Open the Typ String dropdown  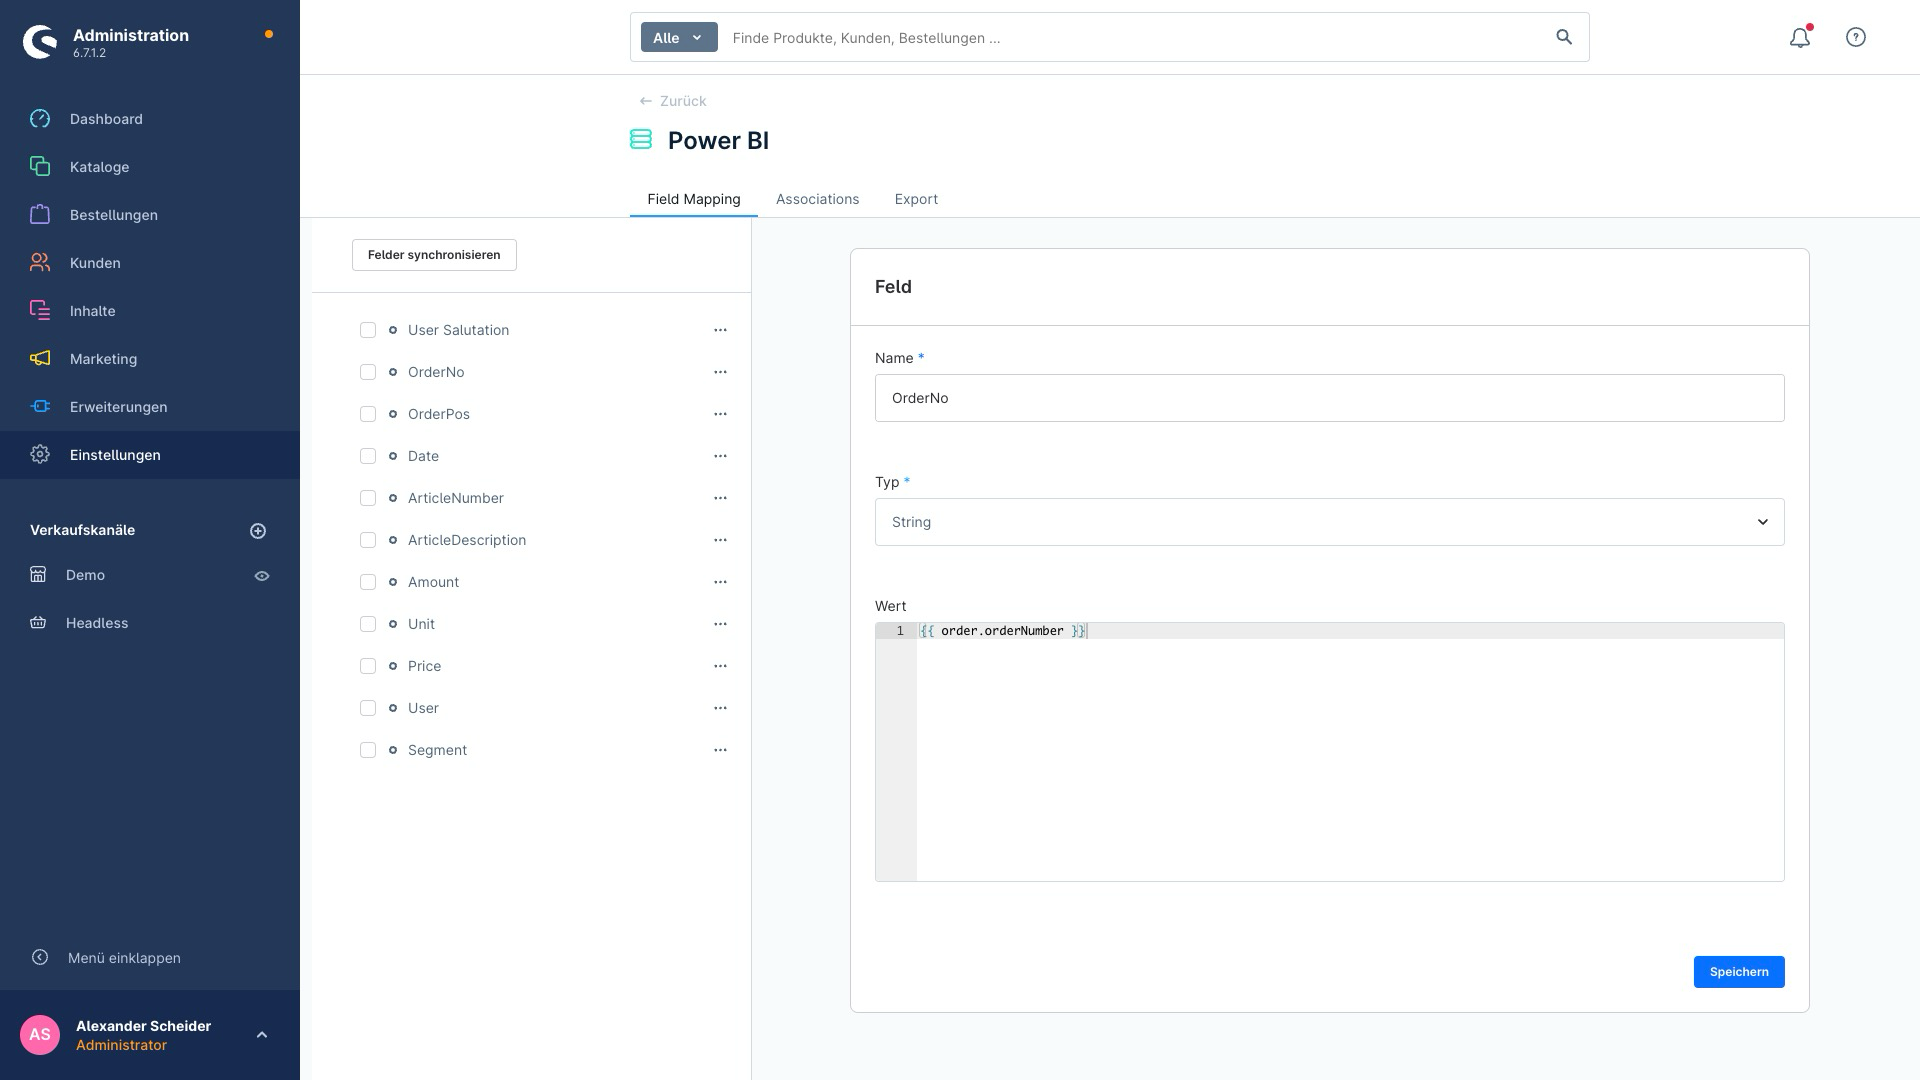click(1329, 522)
